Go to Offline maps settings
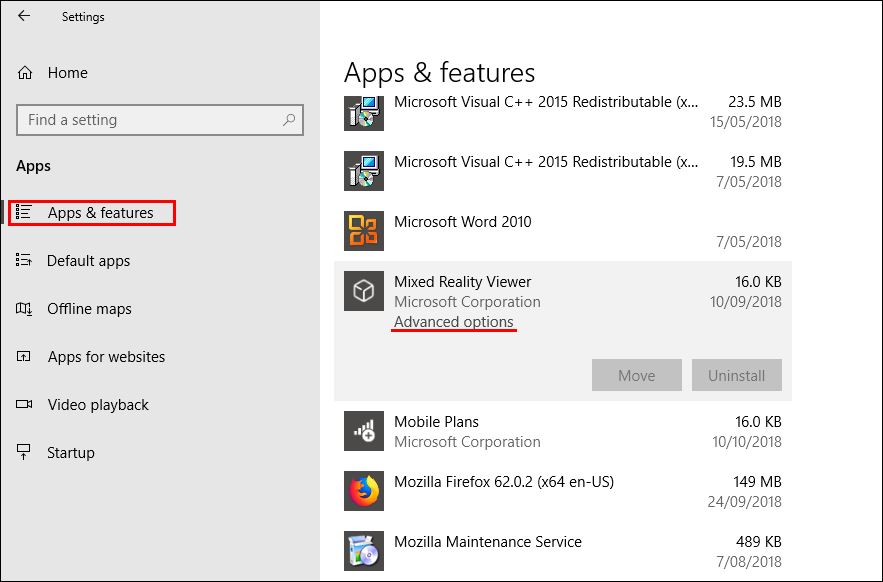 (x=89, y=309)
